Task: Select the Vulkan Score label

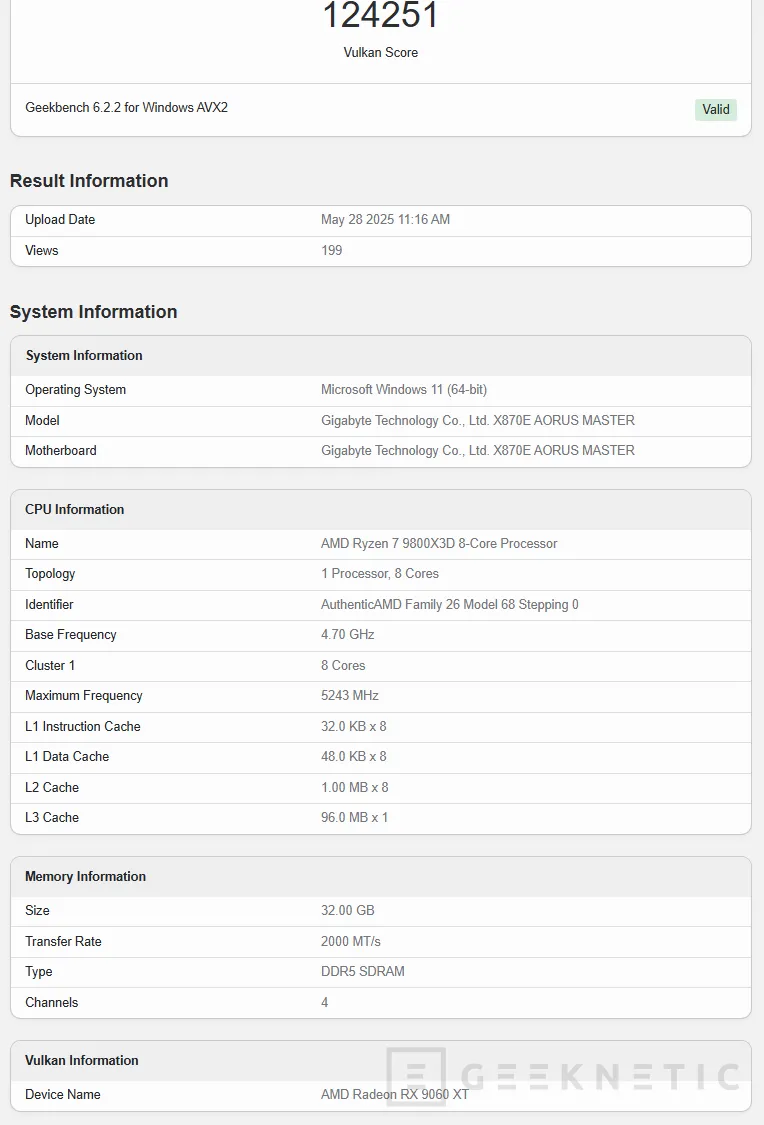Action: click(380, 52)
